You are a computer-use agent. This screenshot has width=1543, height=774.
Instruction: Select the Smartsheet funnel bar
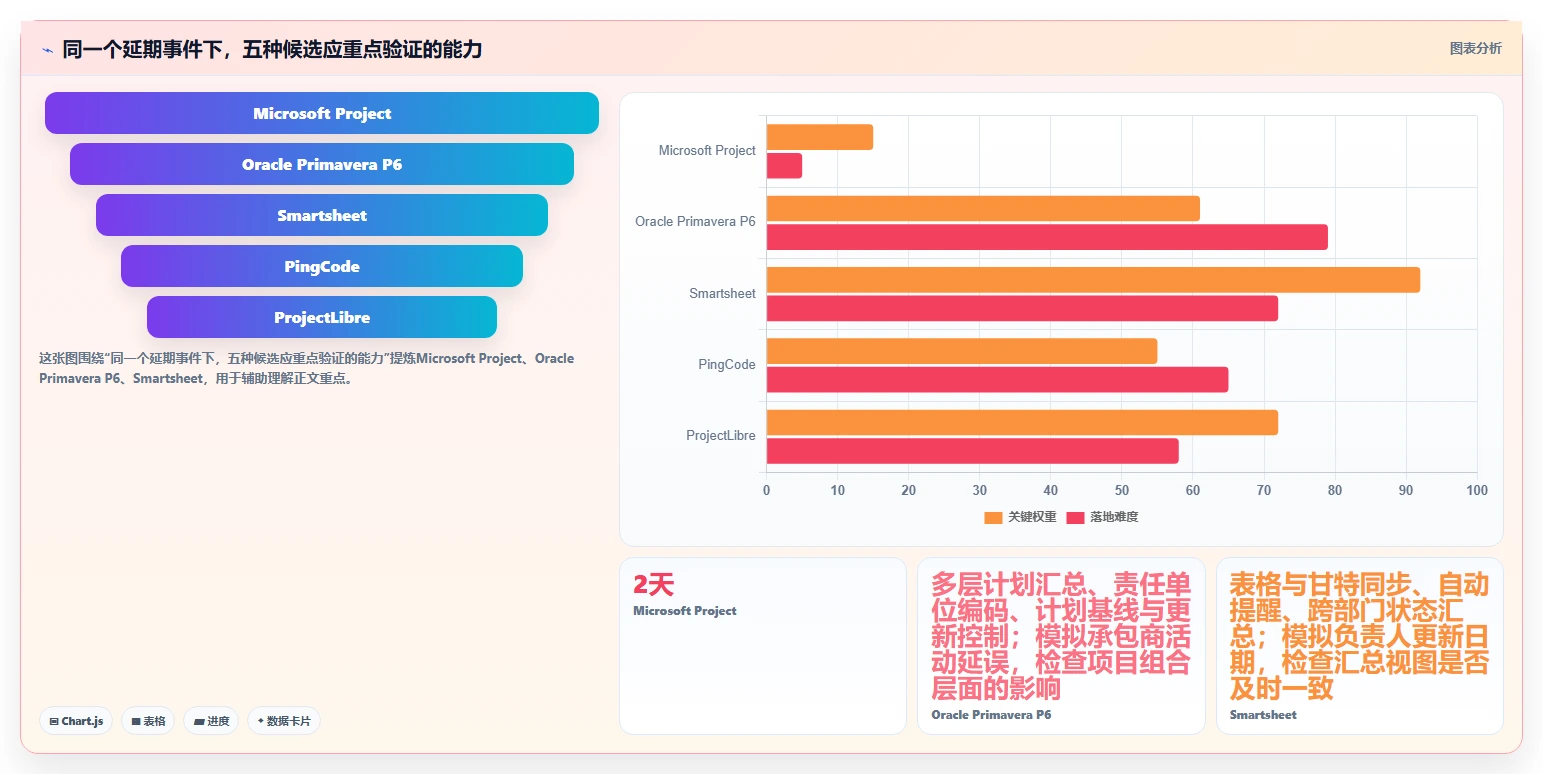point(322,215)
